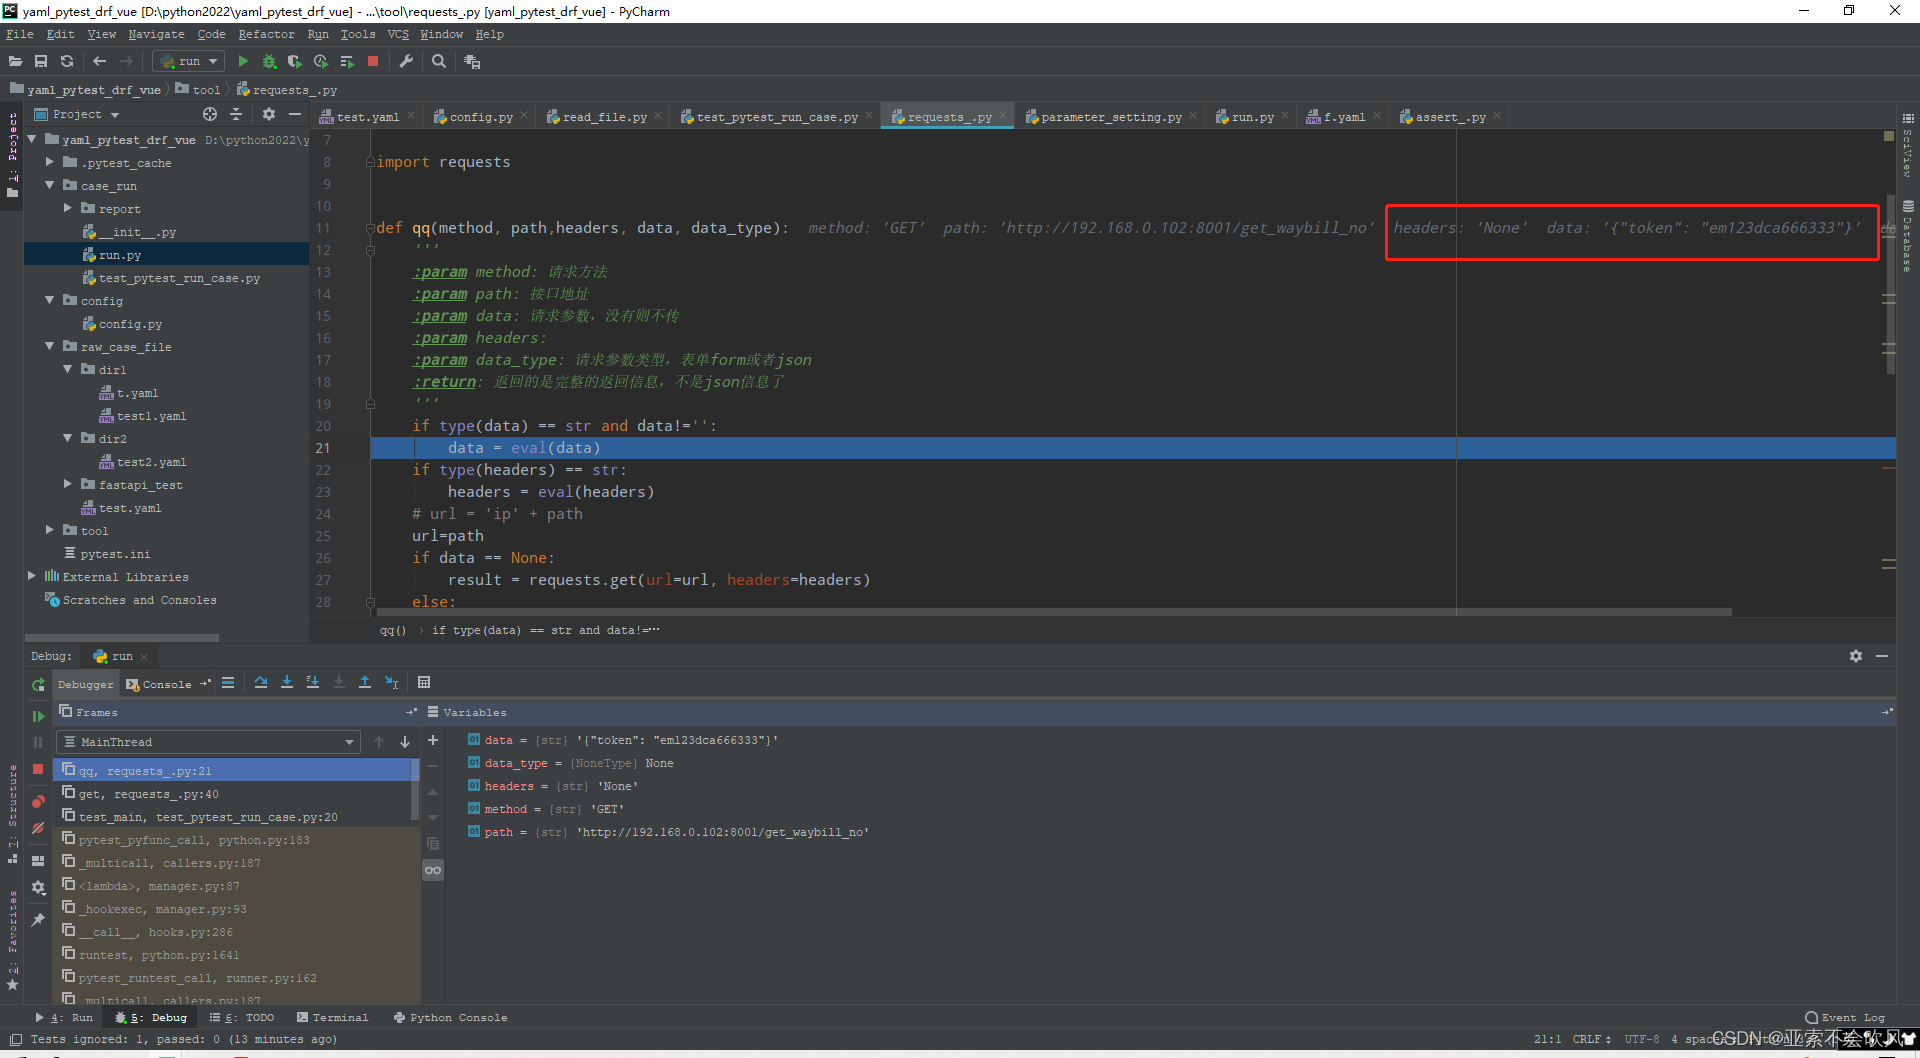
Task: Stop debugging via the side-toolbar red square
Action: coord(38,769)
